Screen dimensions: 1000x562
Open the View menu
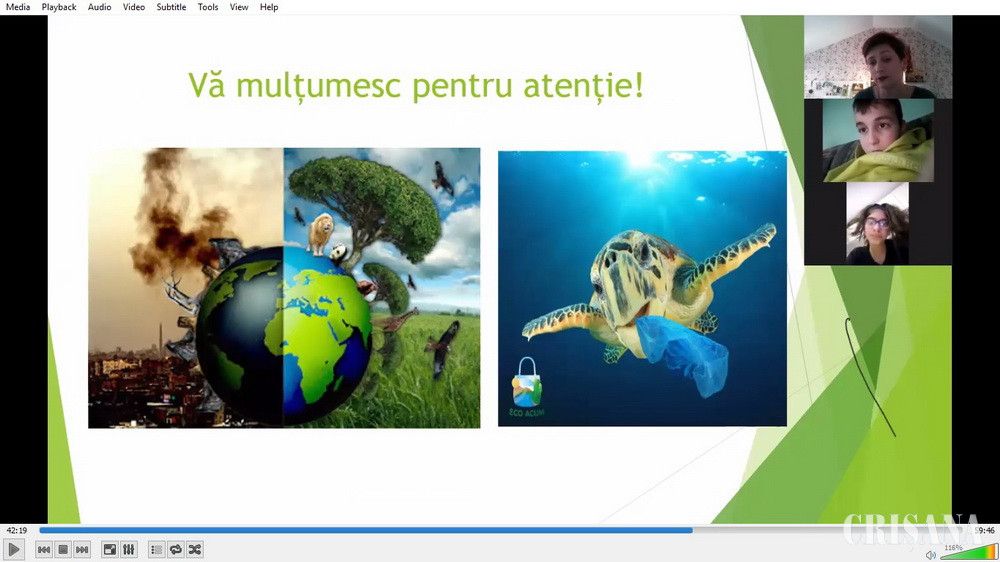(x=239, y=7)
